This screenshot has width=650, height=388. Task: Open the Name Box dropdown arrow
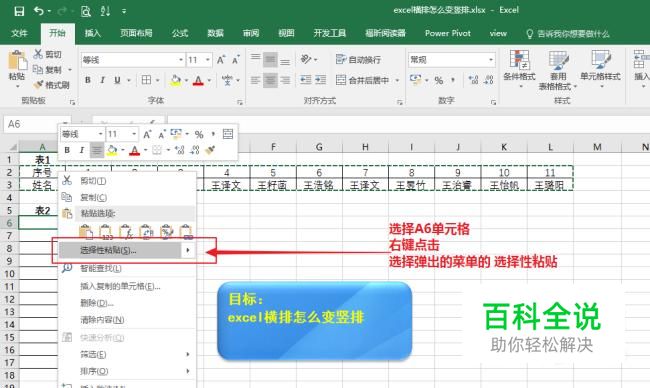(65, 124)
